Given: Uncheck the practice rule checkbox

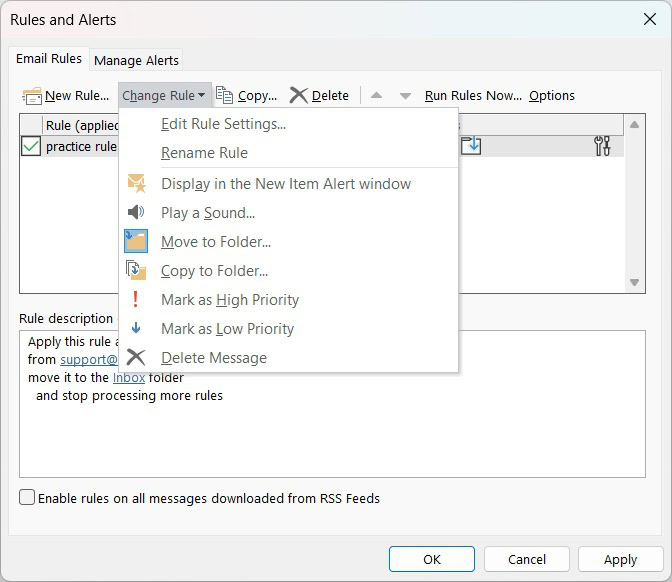Looking at the screenshot, I should (31, 146).
